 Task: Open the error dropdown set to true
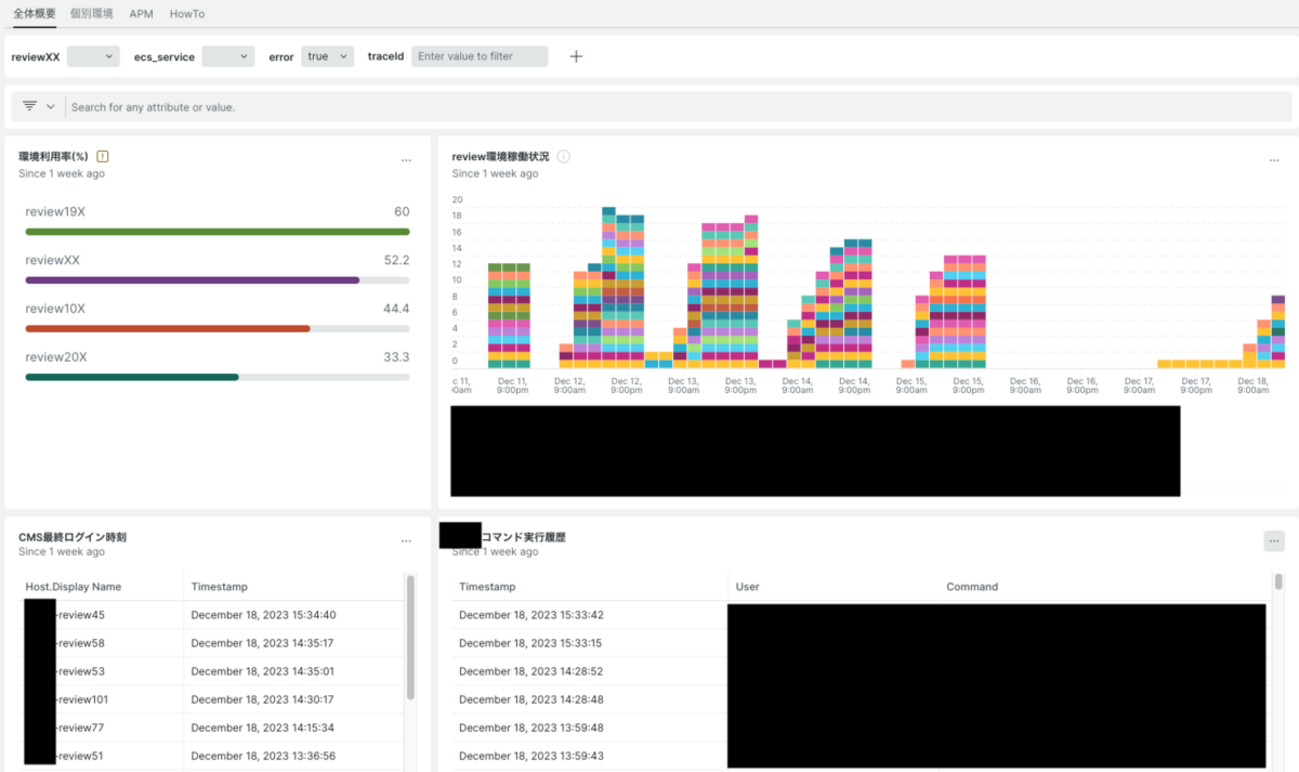[327, 57]
